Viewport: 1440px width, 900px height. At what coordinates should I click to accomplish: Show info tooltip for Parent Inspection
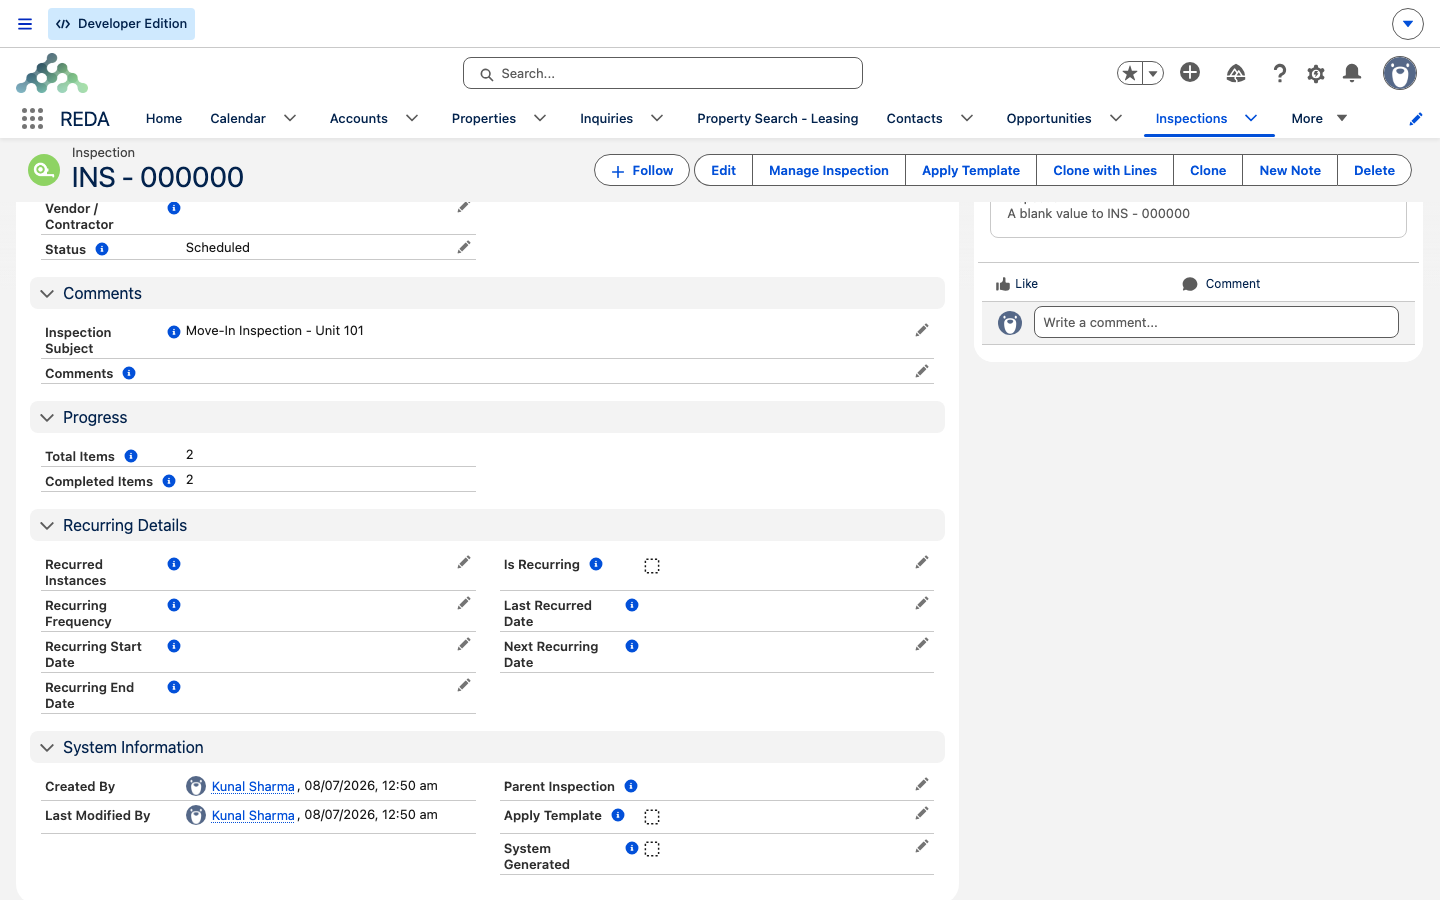pos(631,786)
